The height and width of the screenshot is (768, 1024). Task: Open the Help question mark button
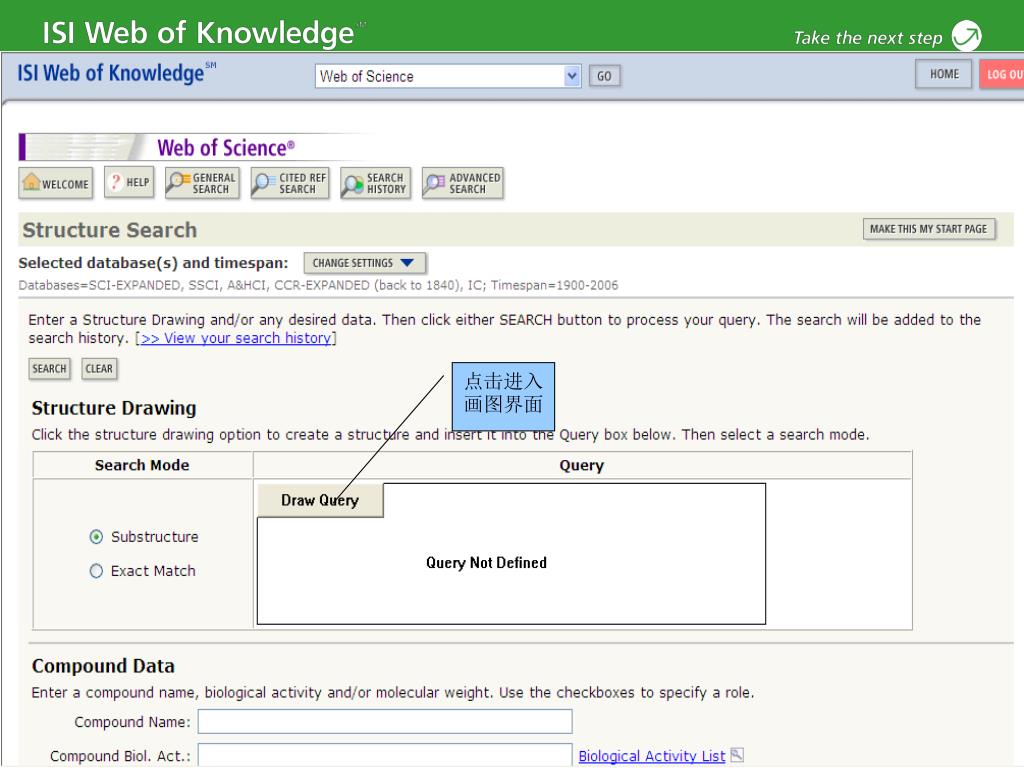129,182
